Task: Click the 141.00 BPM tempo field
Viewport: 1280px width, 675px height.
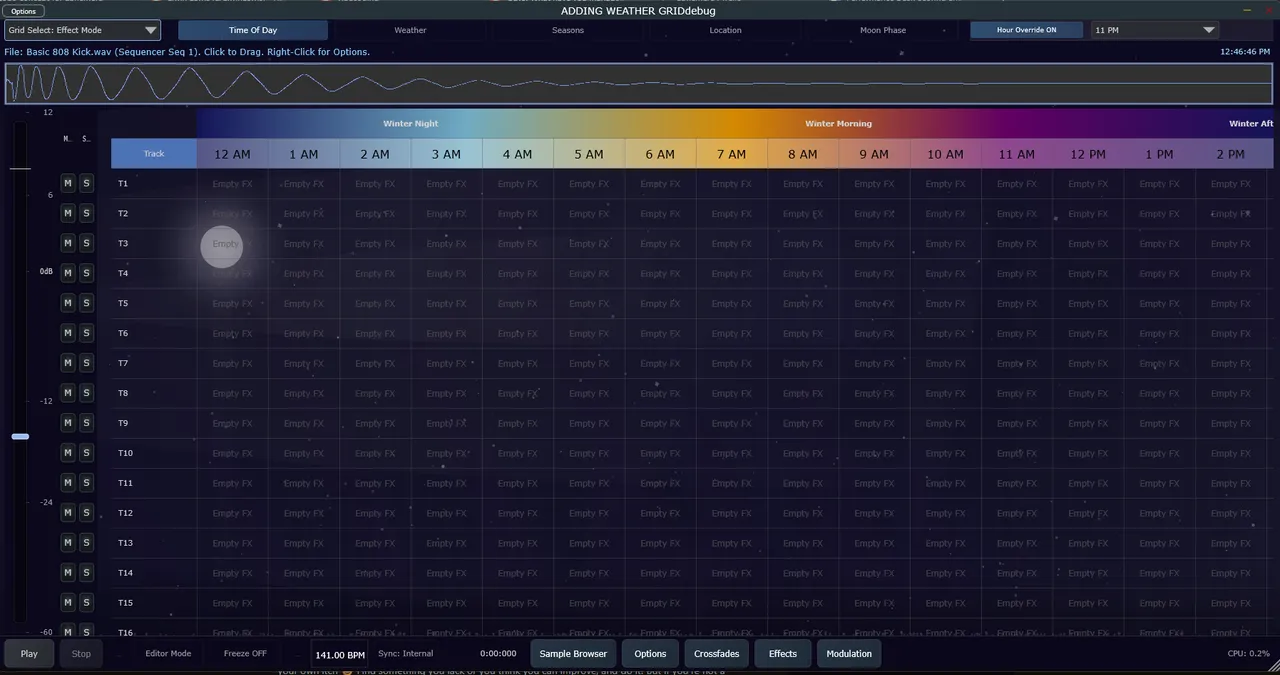Action: click(339, 655)
